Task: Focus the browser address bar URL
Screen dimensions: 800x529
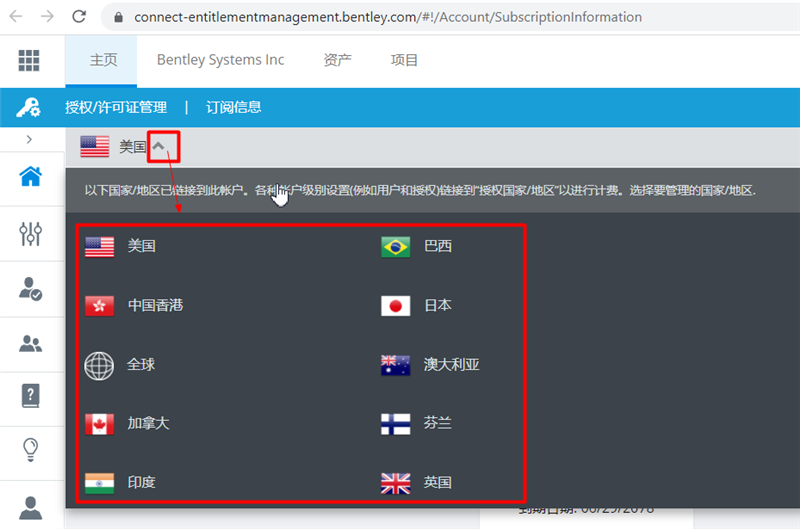Action: [x=388, y=17]
